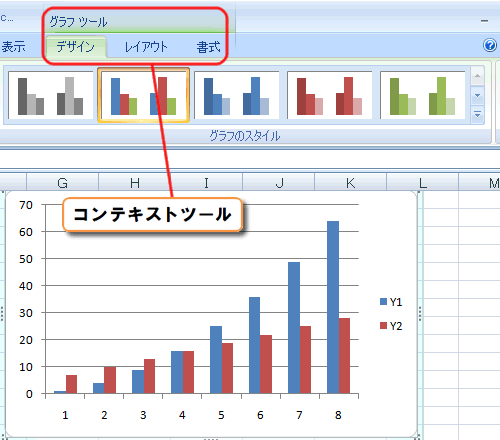Select the tallest blue Y1 bar at 8
The image size is (500, 440).
point(333,307)
